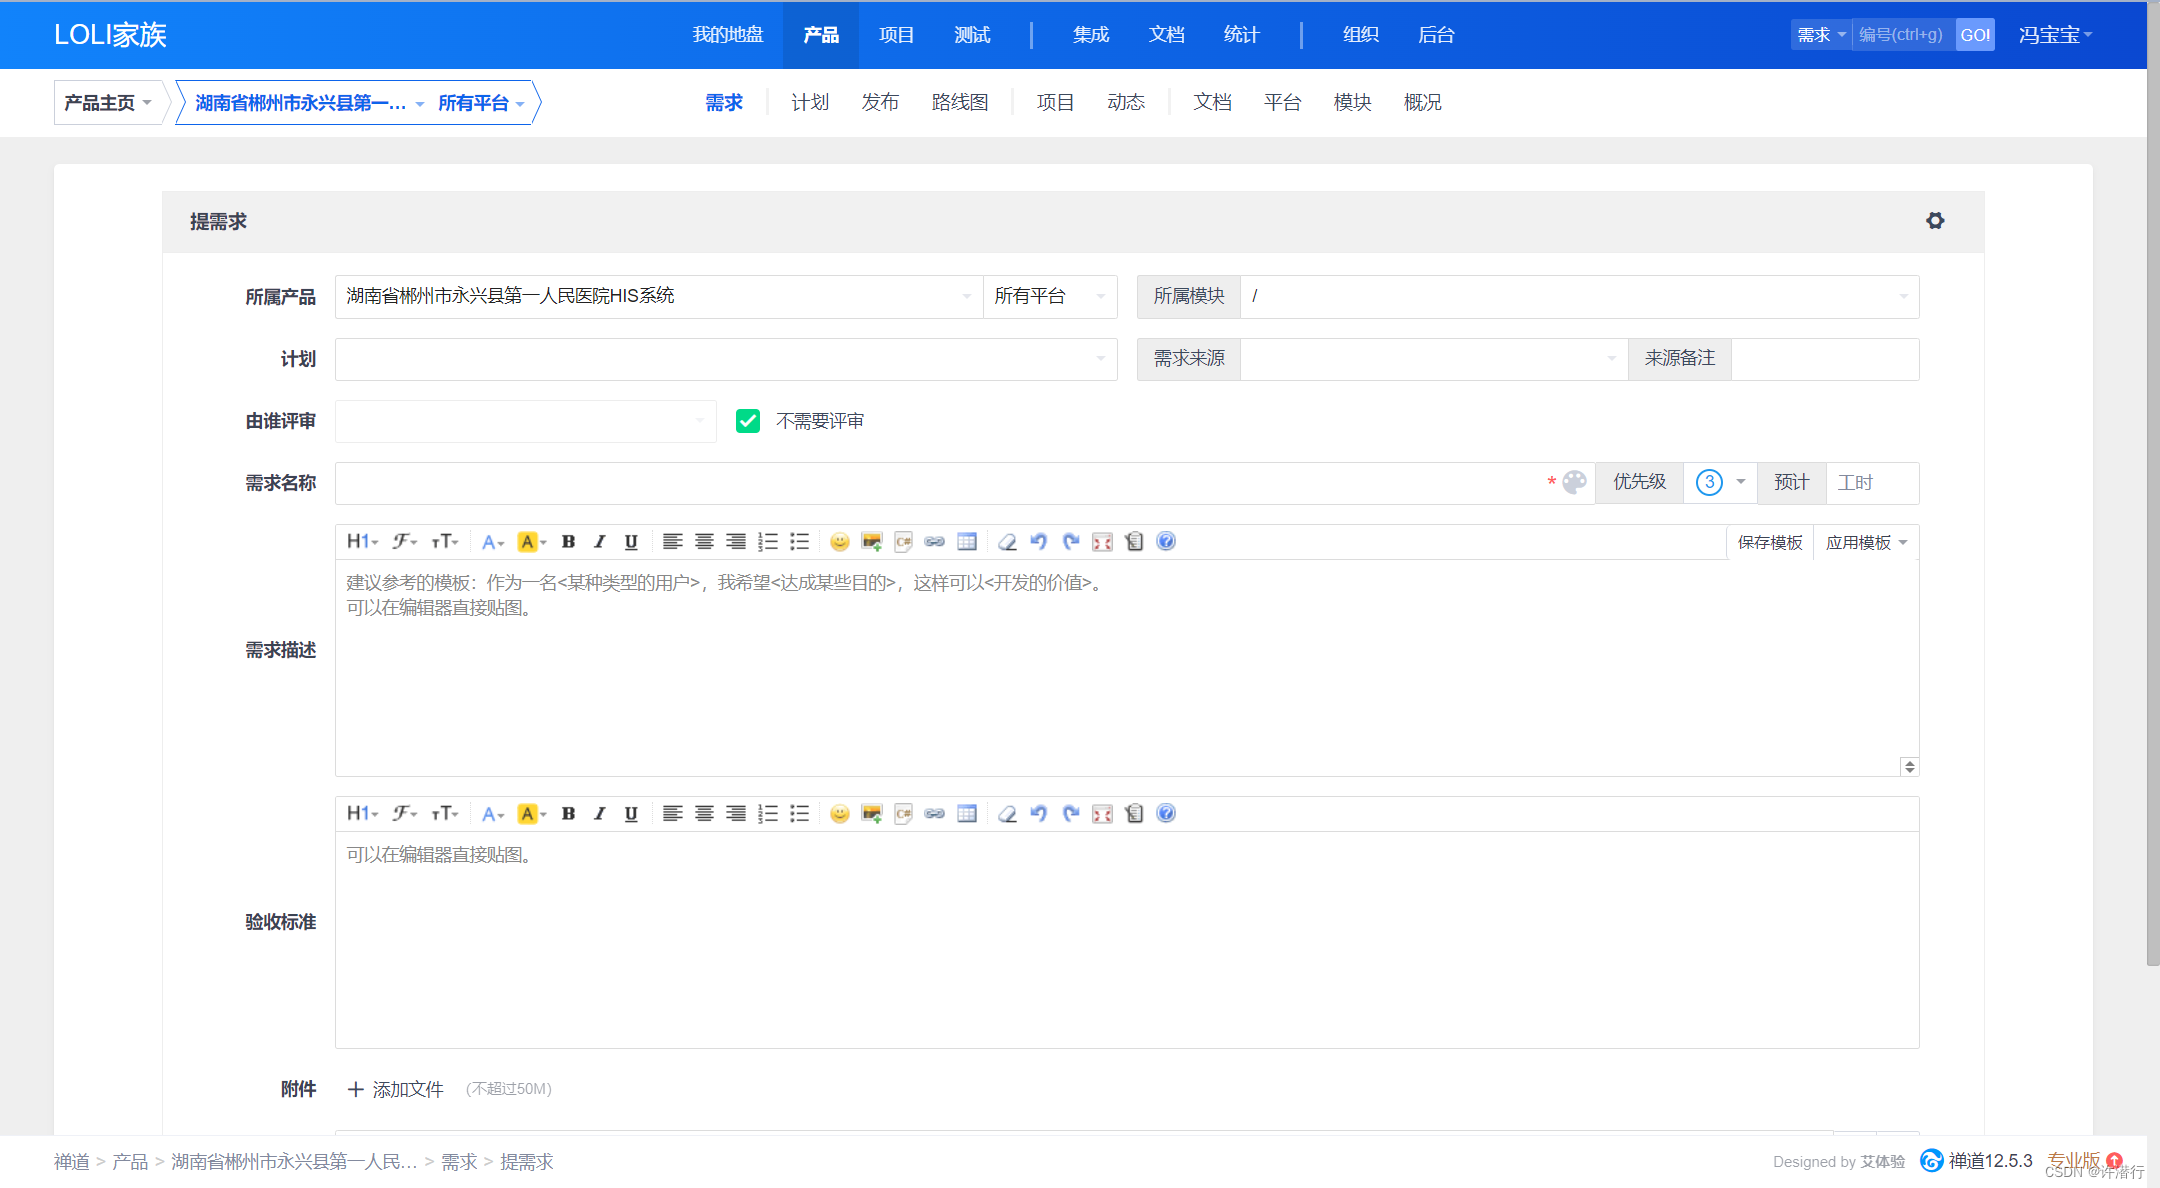Click Bold in the 需求描述 editor toolbar
Viewport: 2160px width, 1188px height.
tap(568, 541)
